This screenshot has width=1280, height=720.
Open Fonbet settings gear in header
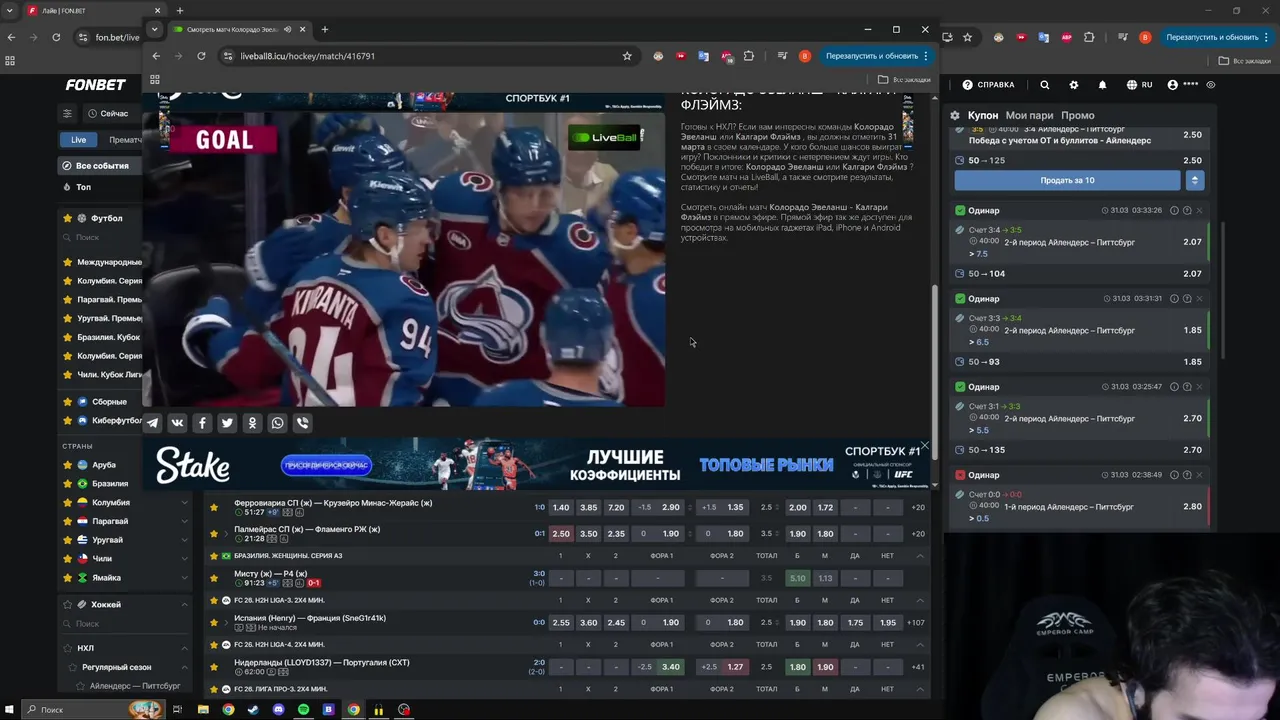(1074, 85)
